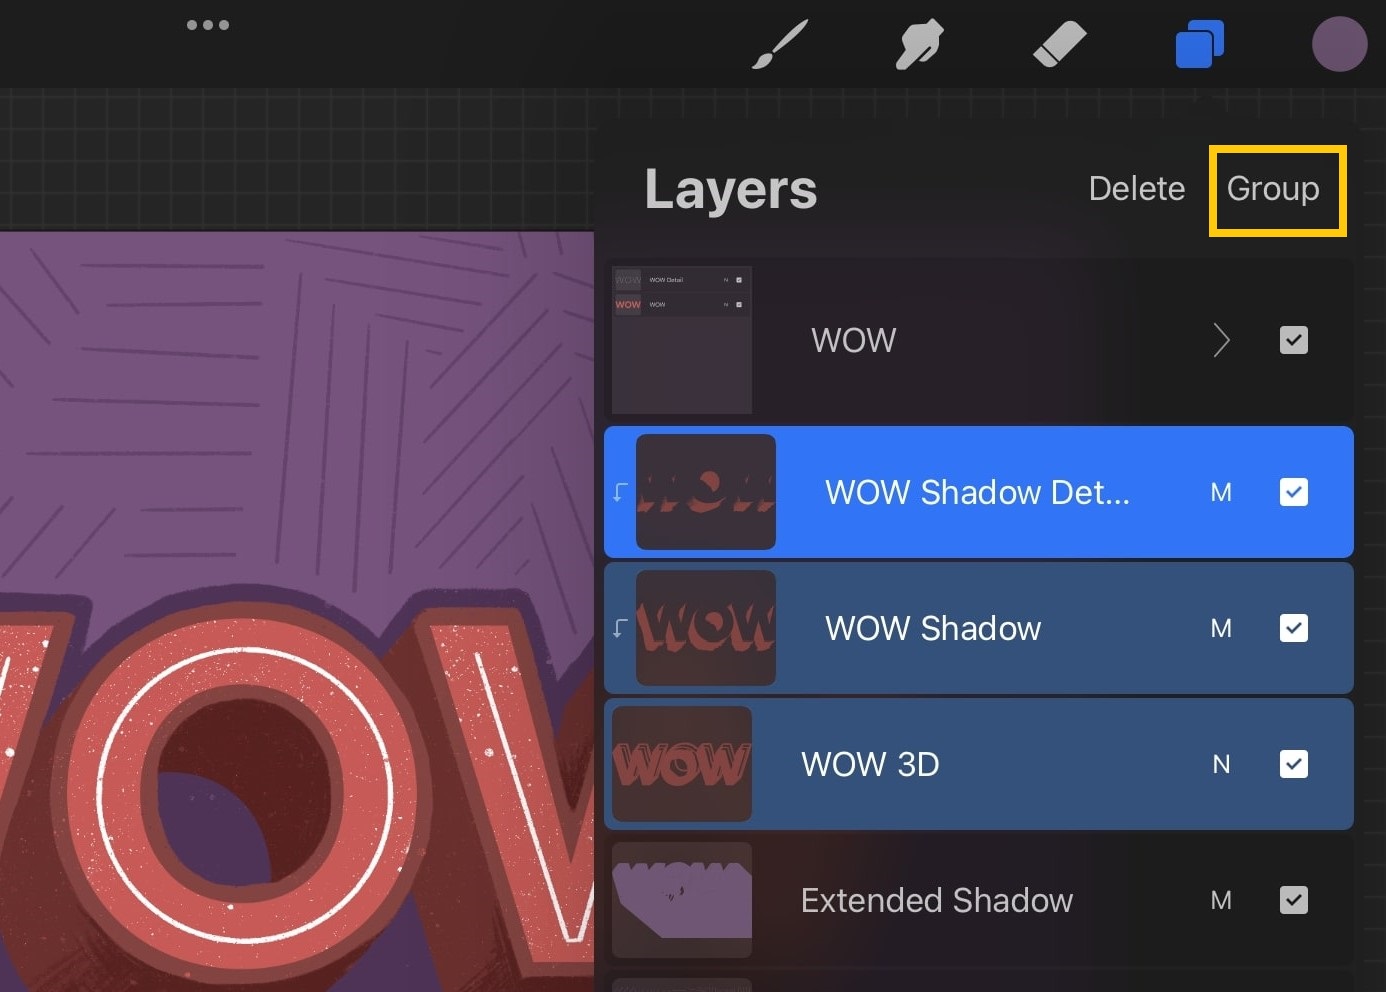The width and height of the screenshot is (1386, 992).
Task: Change blend mode of Extended Shadow
Action: pyautogui.click(x=1221, y=900)
